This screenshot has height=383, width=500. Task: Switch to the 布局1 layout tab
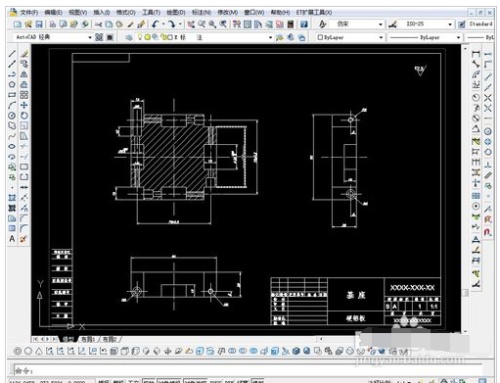(x=88, y=339)
